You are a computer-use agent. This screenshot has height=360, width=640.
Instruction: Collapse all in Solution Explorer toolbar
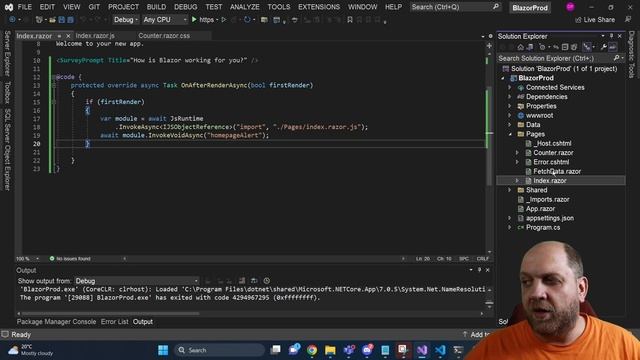click(565, 47)
